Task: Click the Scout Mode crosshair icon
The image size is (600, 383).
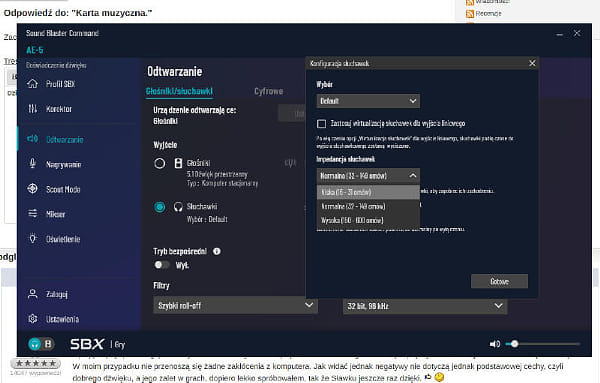Action: click(x=33, y=189)
